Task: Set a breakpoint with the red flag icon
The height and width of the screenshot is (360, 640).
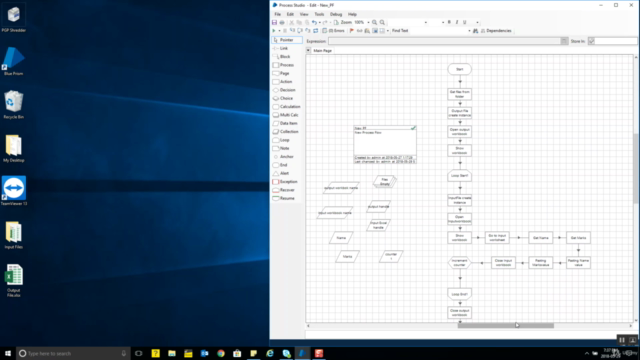Action: [351, 31]
